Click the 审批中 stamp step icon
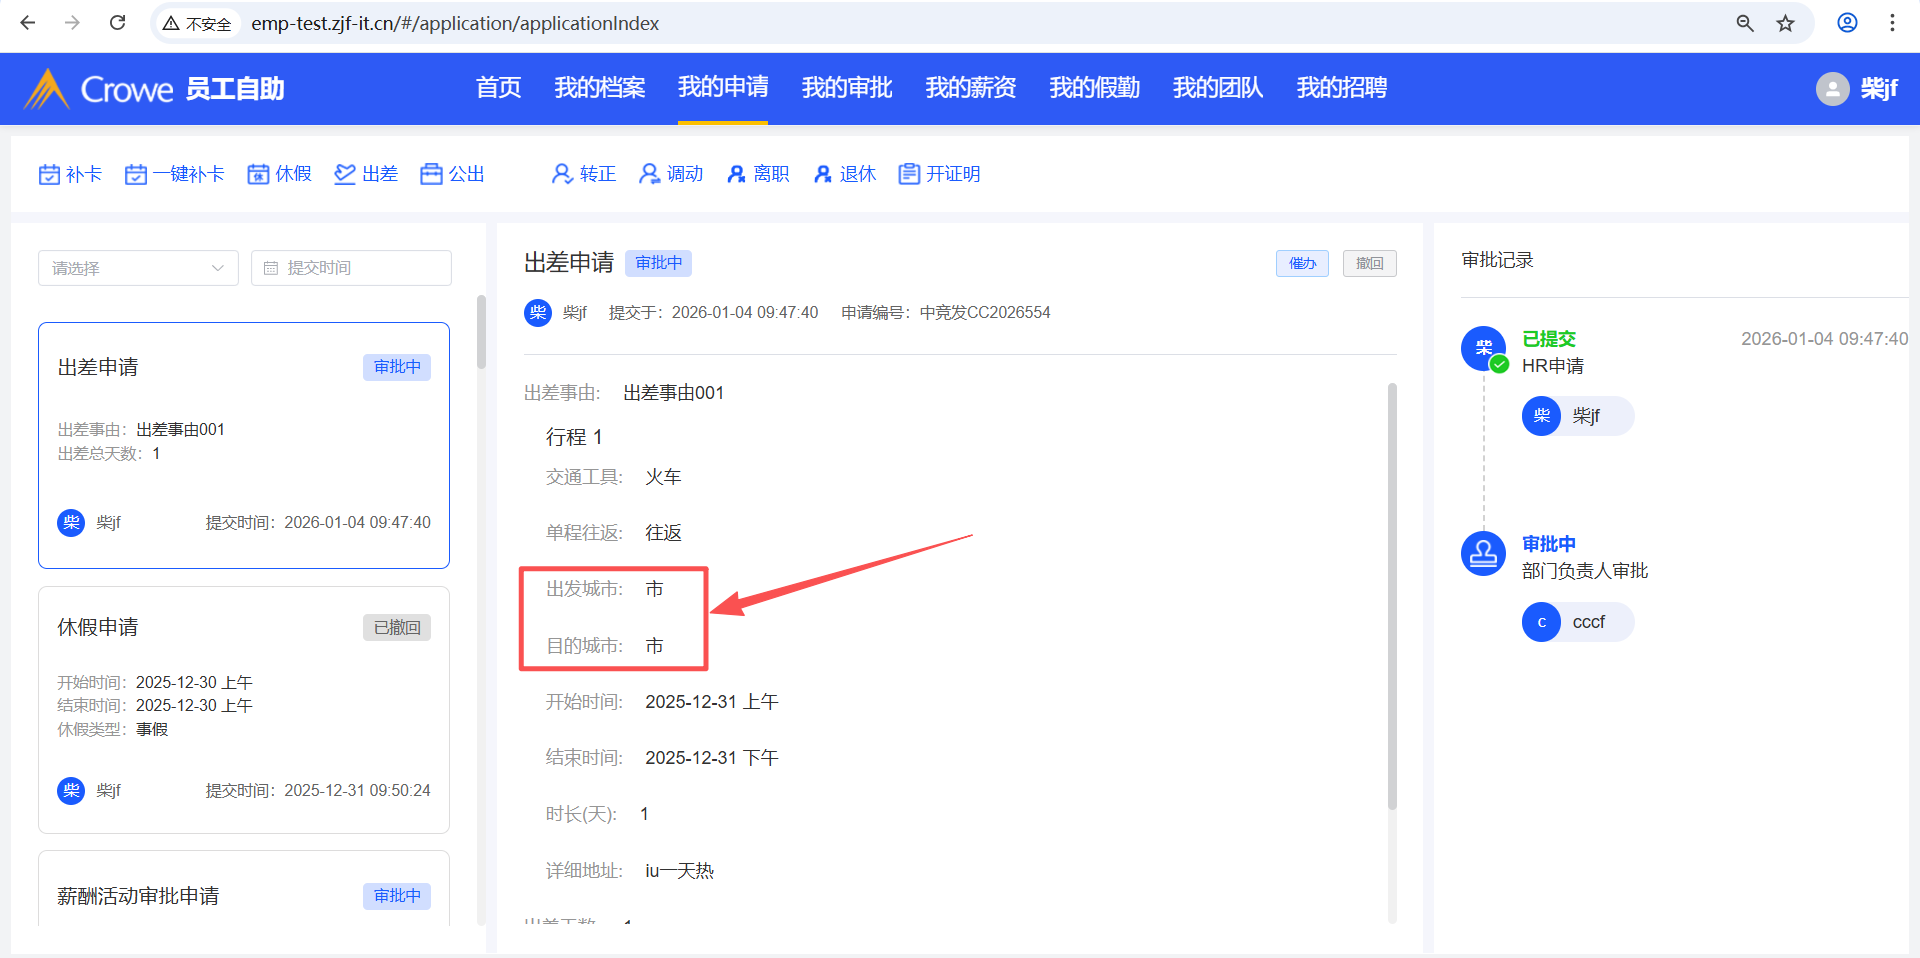 point(1484,553)
